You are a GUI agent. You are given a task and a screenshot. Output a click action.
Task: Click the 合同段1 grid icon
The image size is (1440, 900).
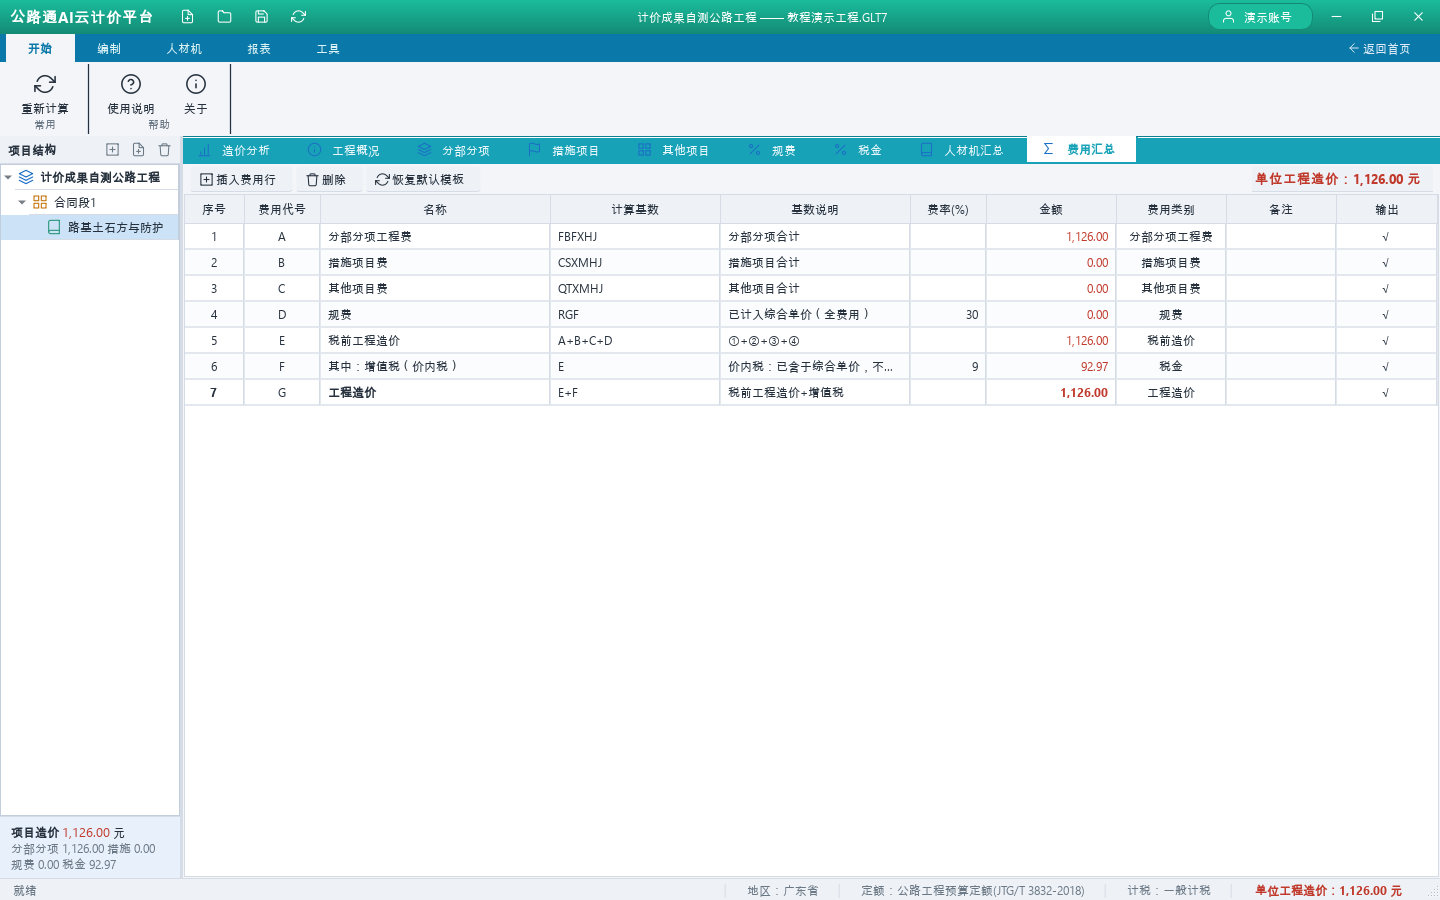point(40,202)
